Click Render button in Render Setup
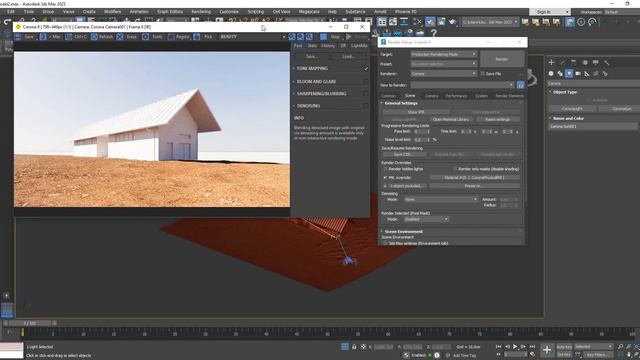The height and width of the screenshot is (360, 640). click(x=502, y=59)
